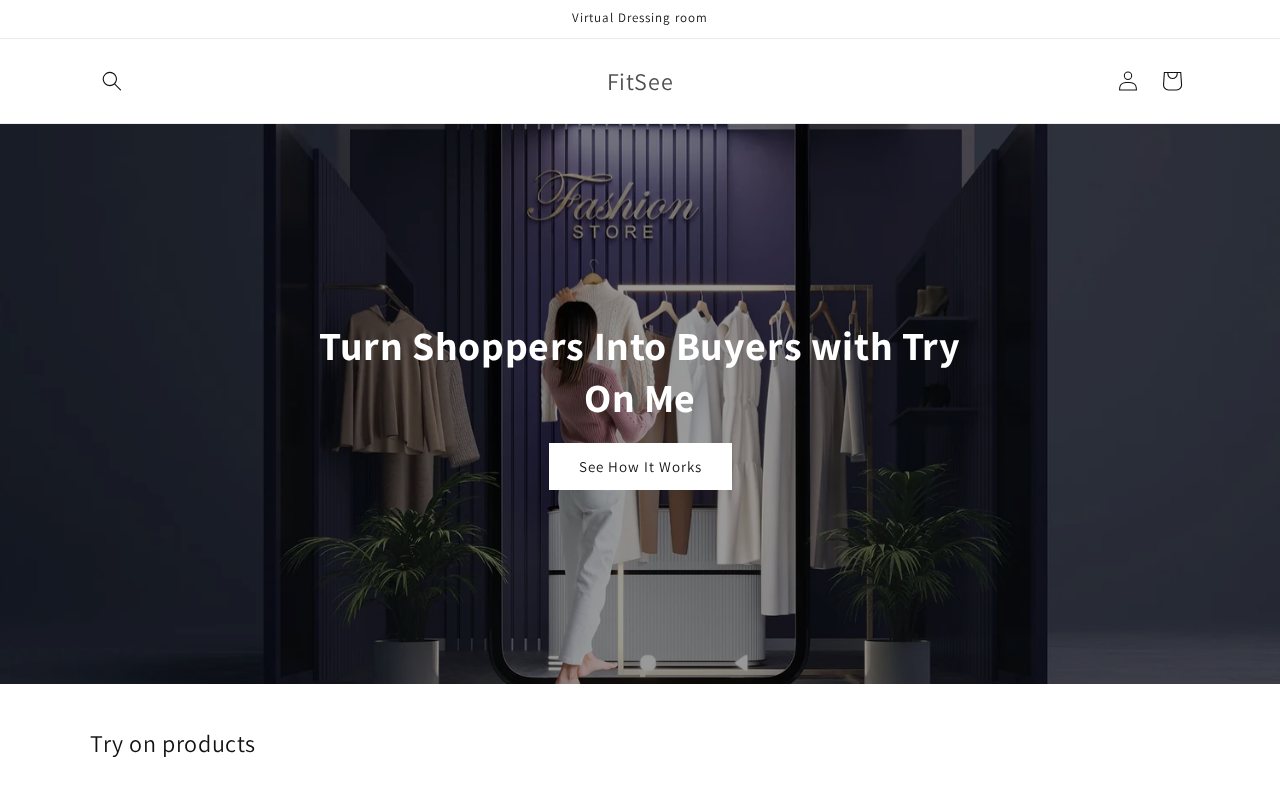Click the See How It Works button
Screen dimensions: 1280x800
640,467
